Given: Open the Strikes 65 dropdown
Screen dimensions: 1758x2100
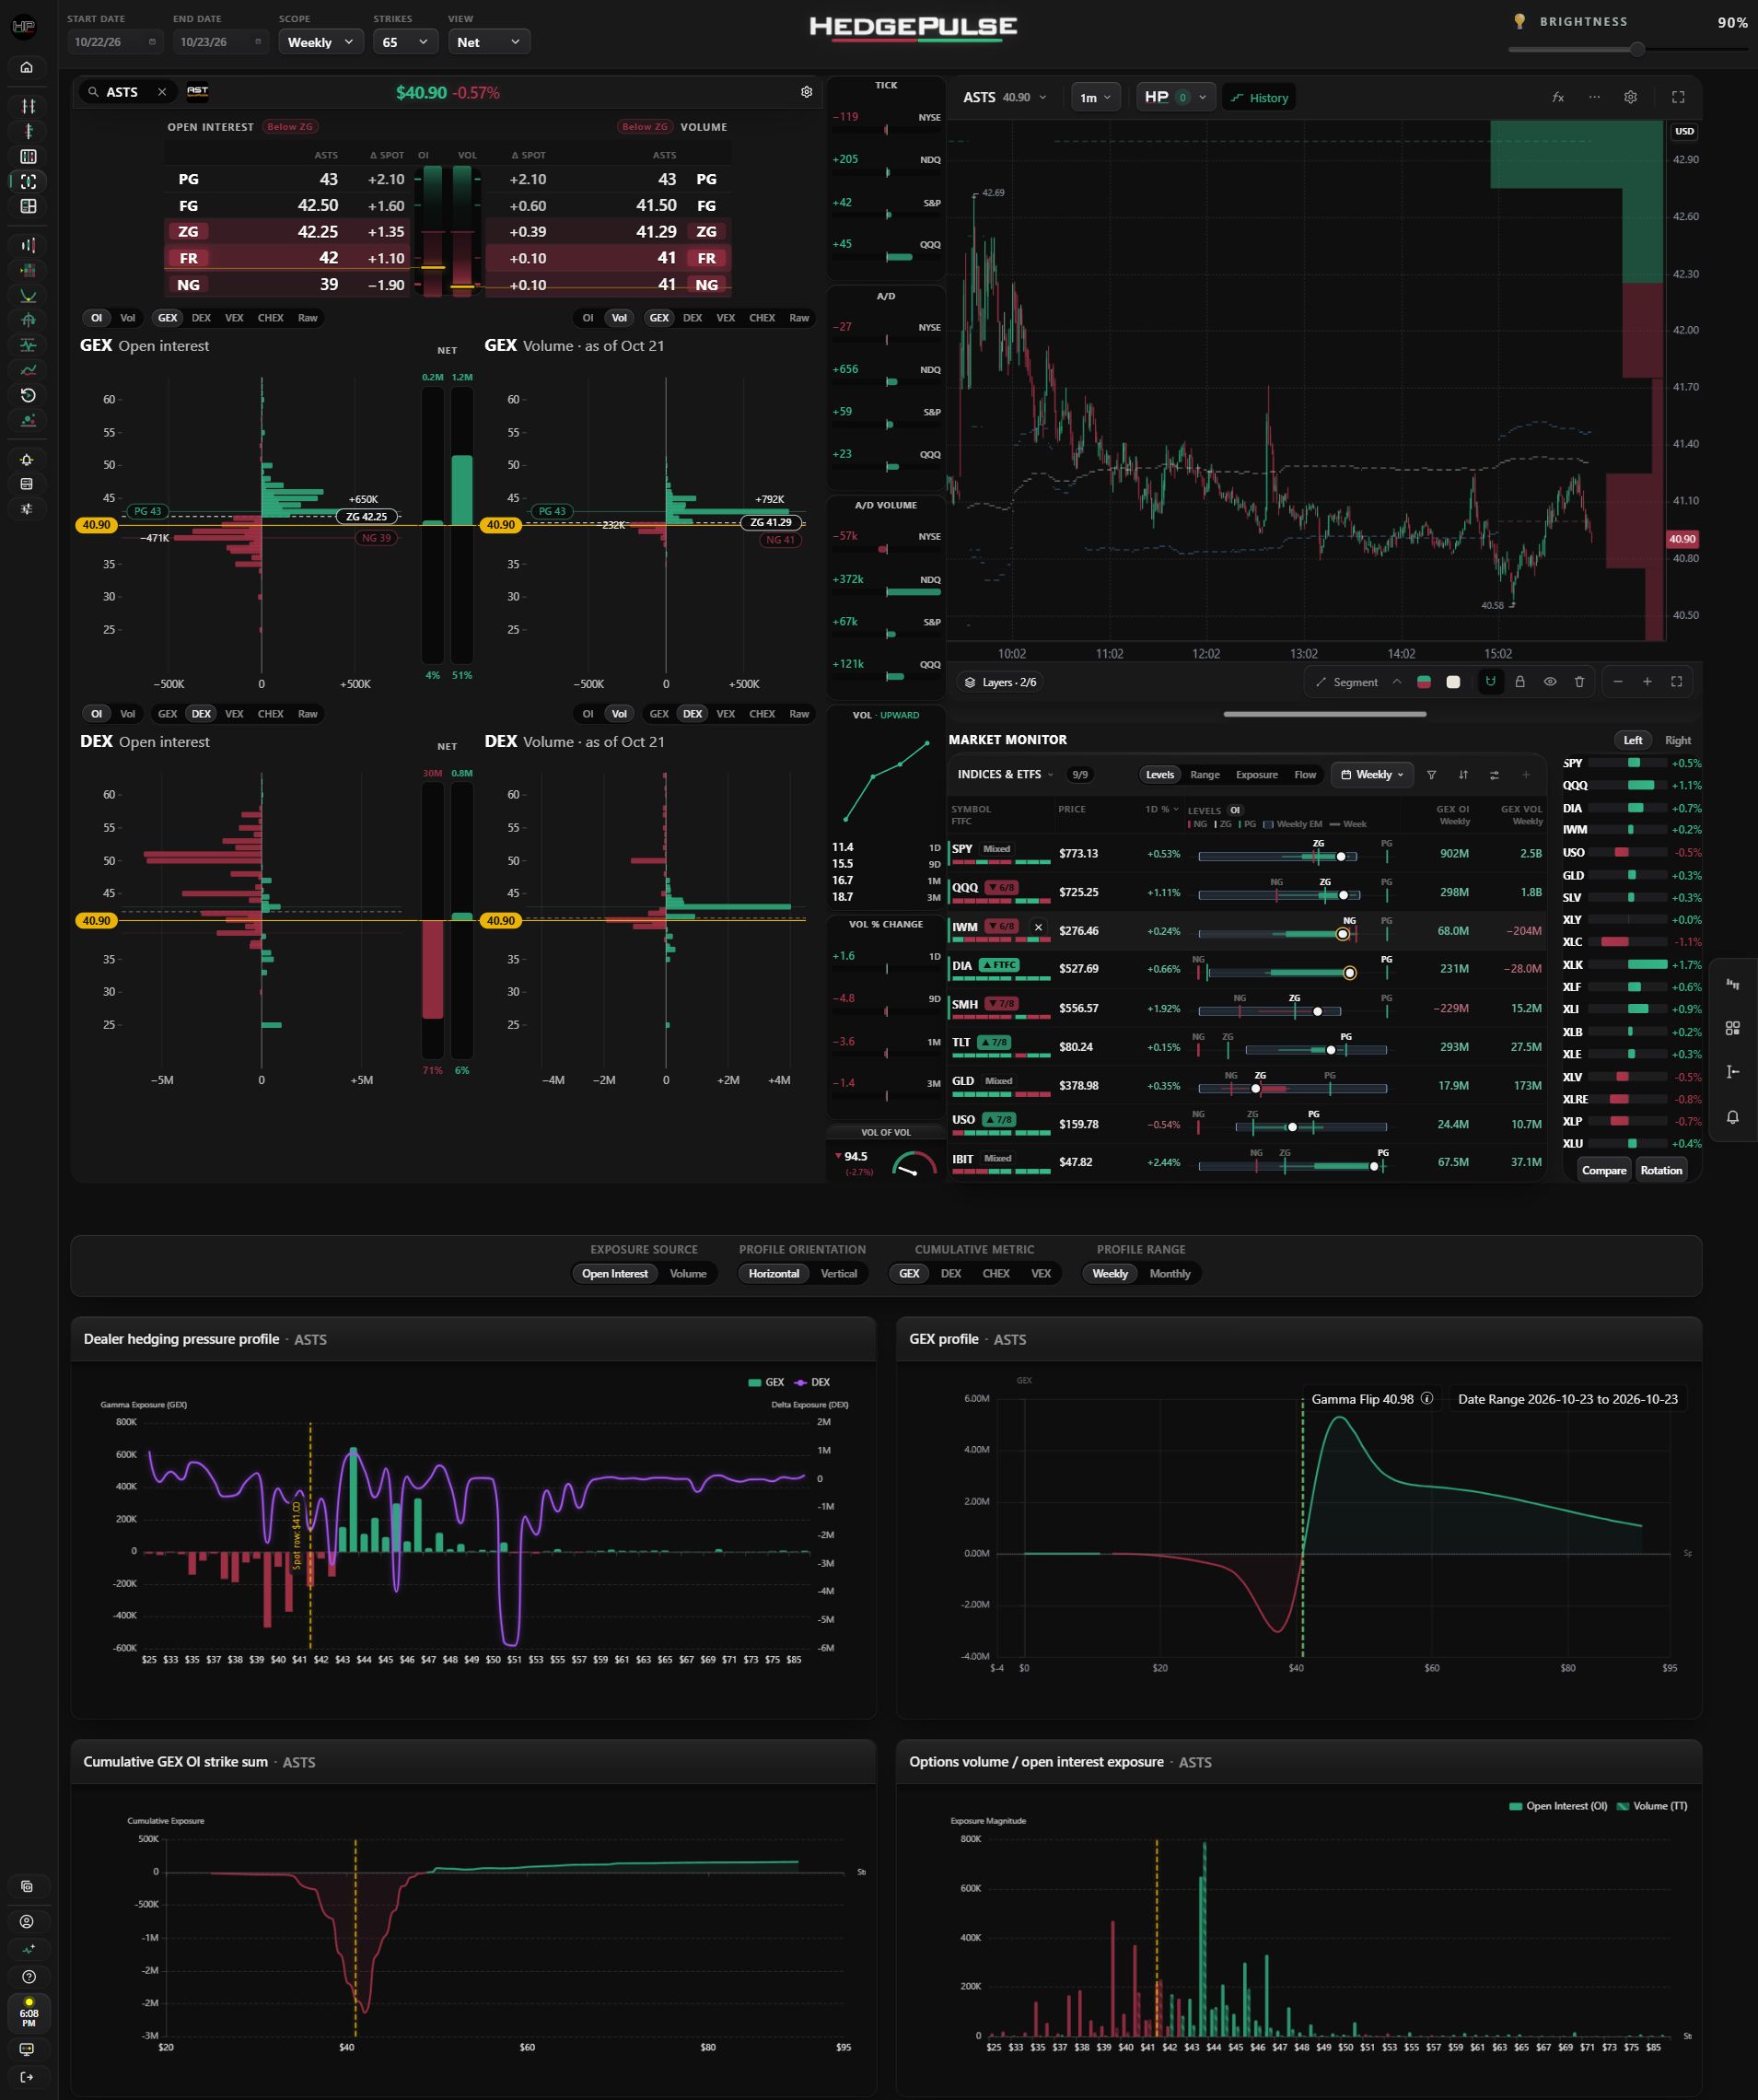Looking at the screenshot, I should [405, 42].
